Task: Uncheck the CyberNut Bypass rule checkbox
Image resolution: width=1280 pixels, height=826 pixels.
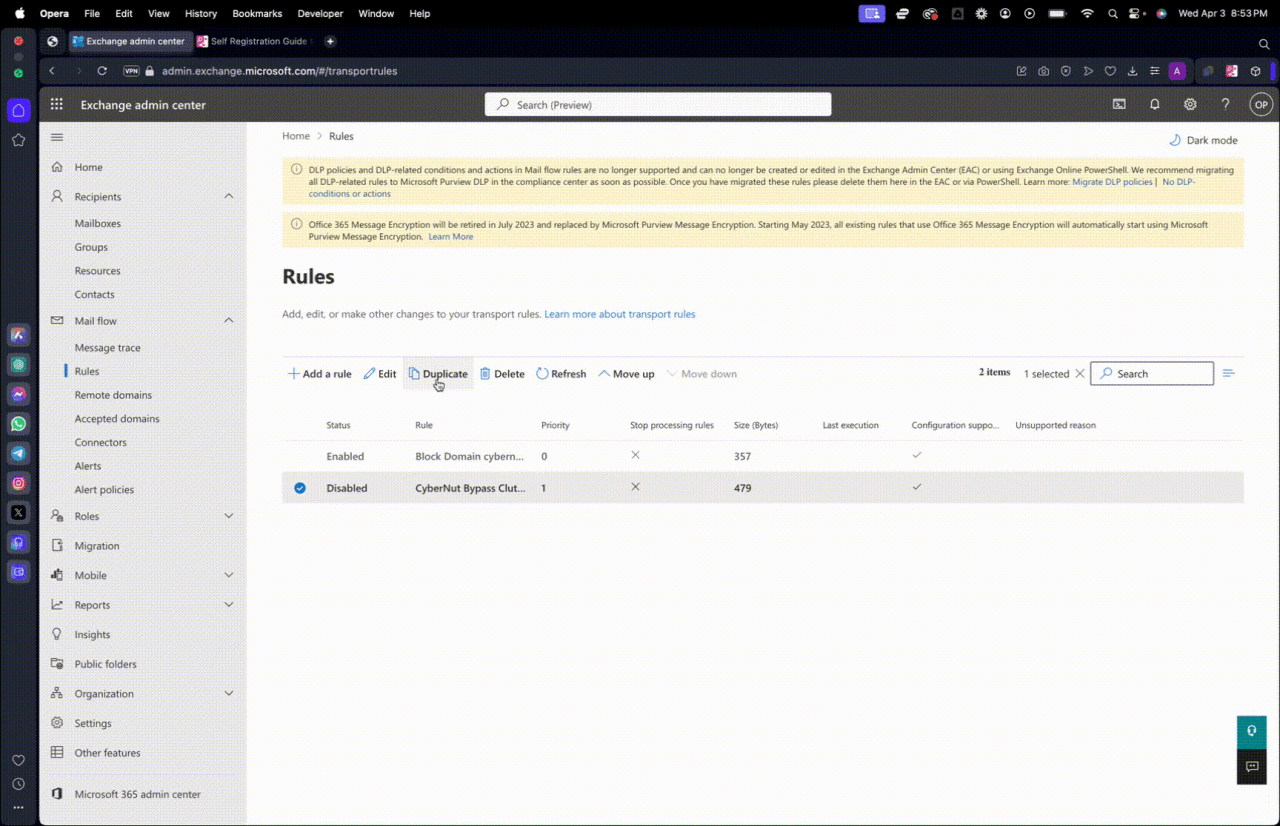Action: (x=300, y=488)
